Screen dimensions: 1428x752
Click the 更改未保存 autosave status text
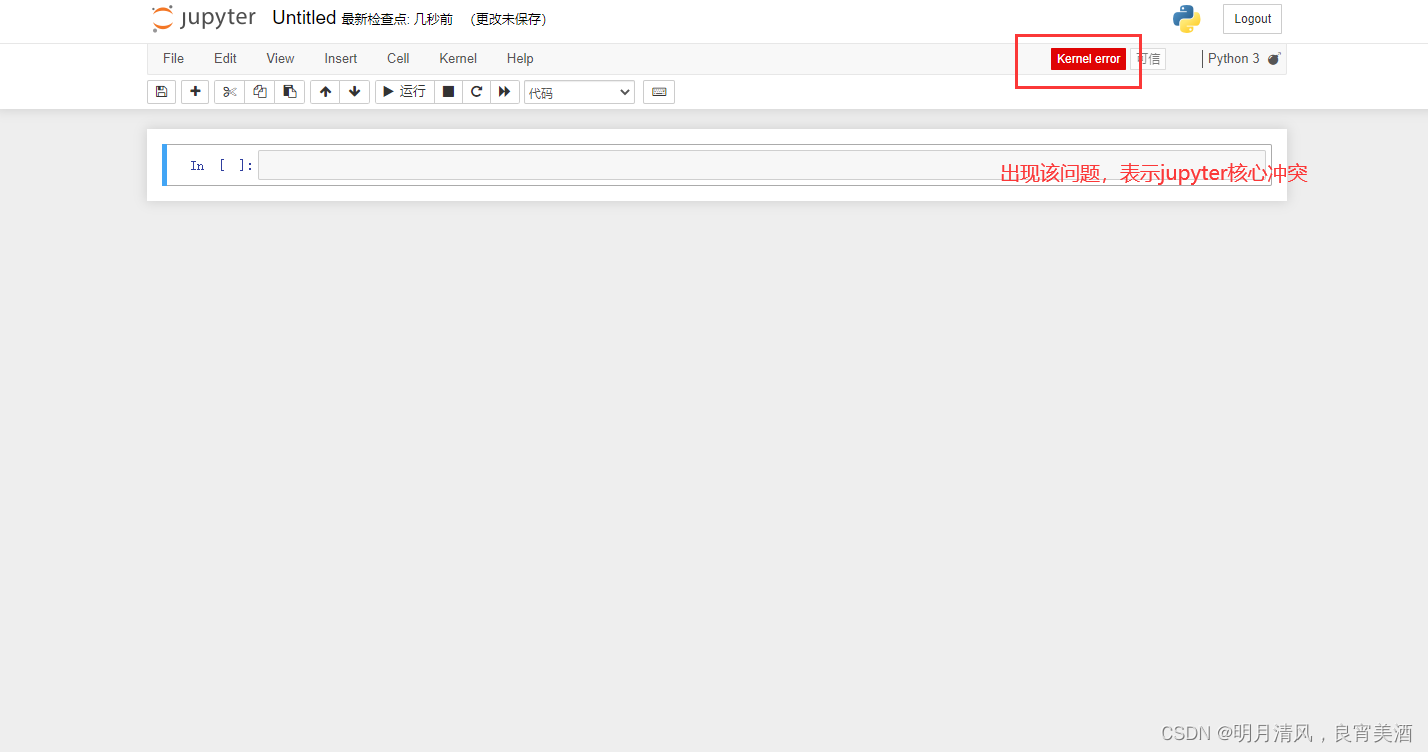click(508, 19)
